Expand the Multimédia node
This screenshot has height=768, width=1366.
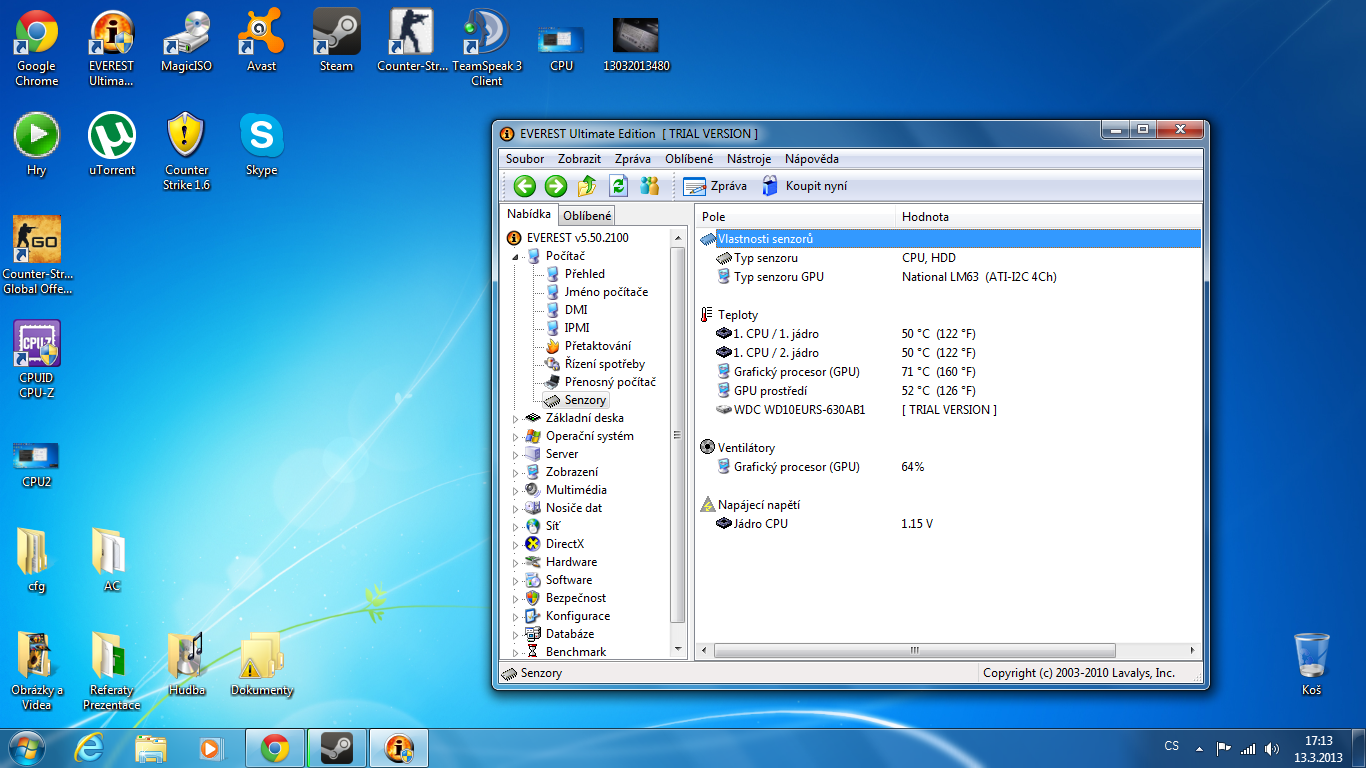coord(517,491)
